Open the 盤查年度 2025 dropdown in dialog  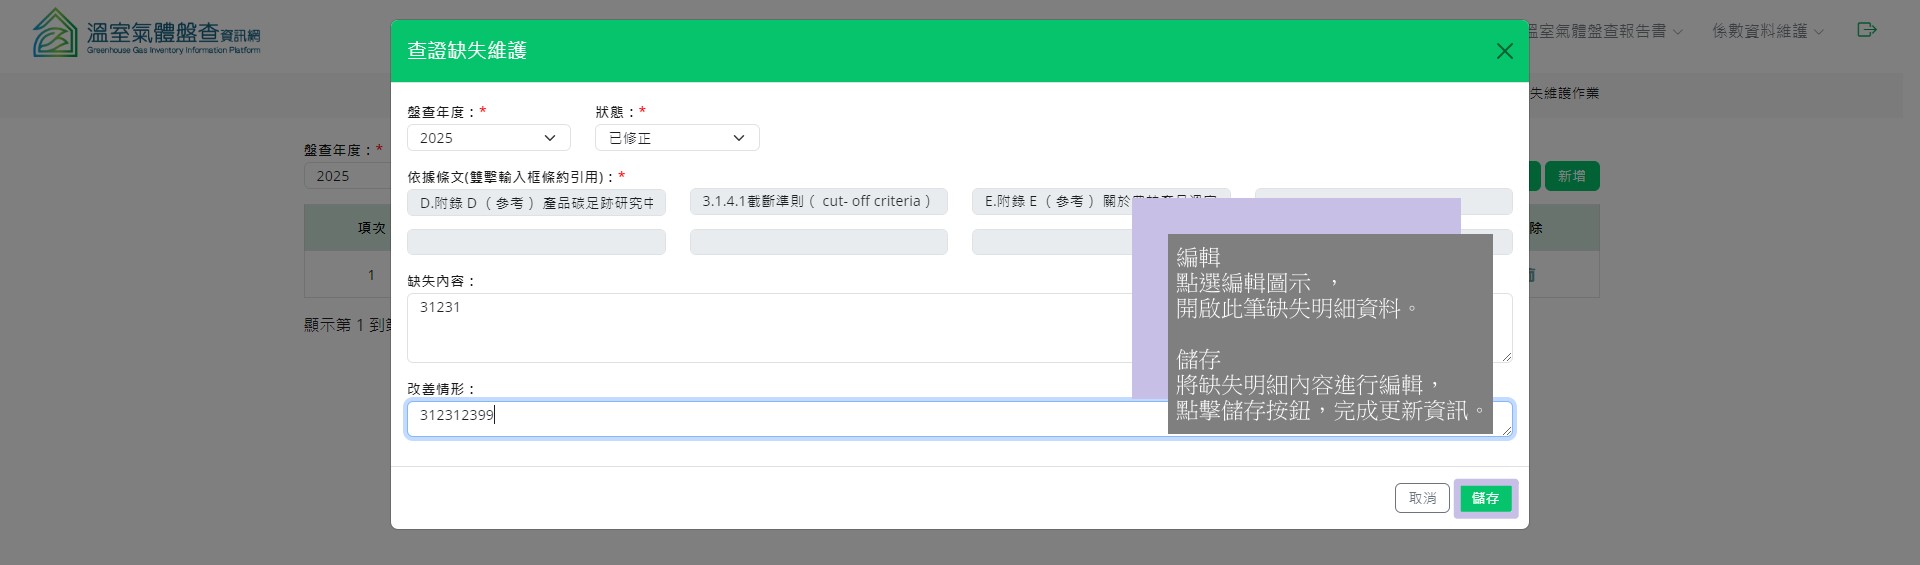(488, 138)
